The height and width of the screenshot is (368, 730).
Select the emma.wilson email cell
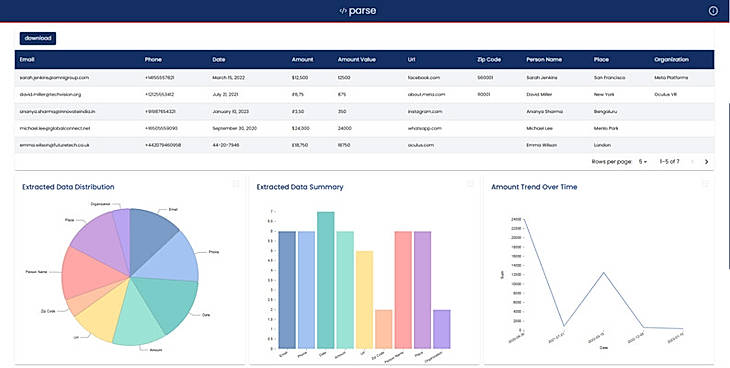(54, 145)
